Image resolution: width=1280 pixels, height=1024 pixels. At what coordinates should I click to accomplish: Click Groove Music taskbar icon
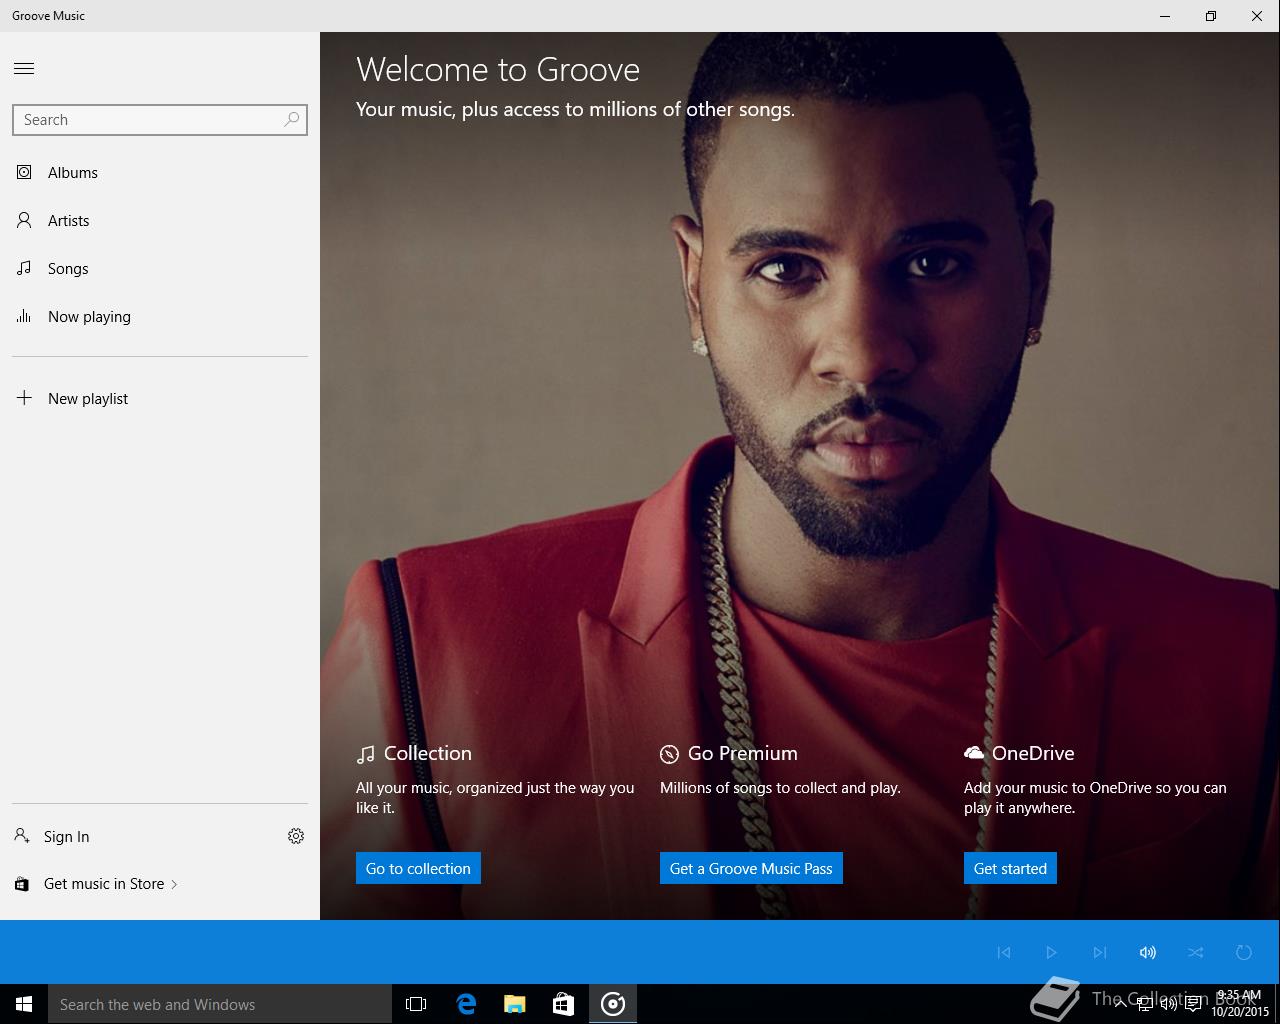[613, 1004]
